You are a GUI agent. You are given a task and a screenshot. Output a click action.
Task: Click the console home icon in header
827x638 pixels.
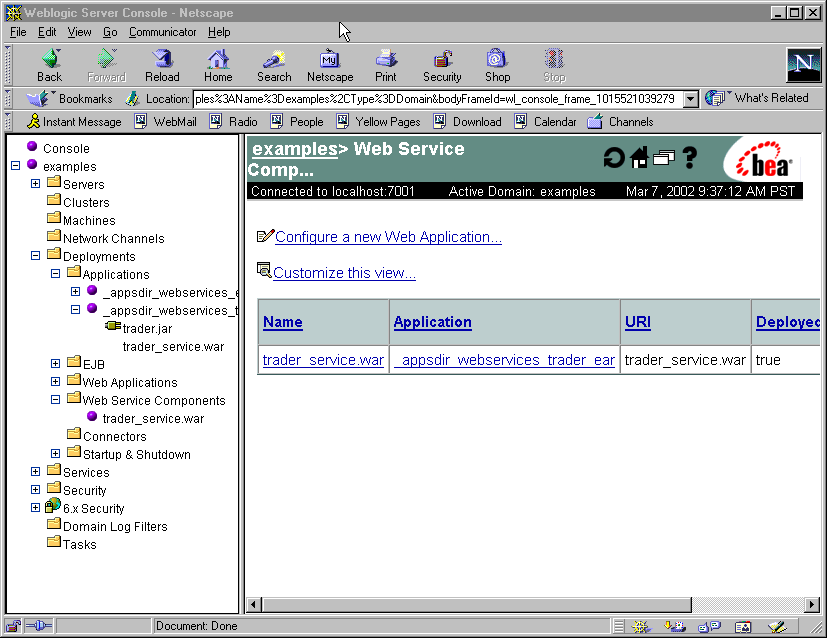[639, 158]
